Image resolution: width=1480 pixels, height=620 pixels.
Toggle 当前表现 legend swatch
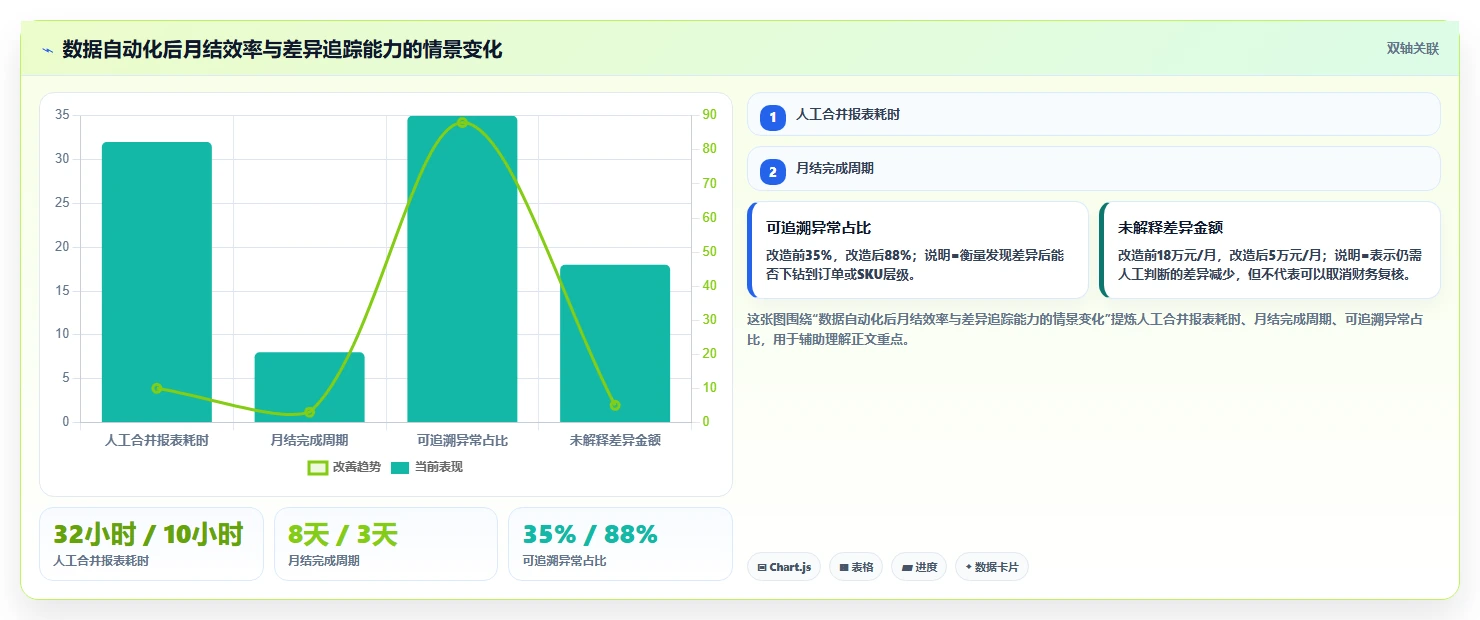tap(400, 467)
